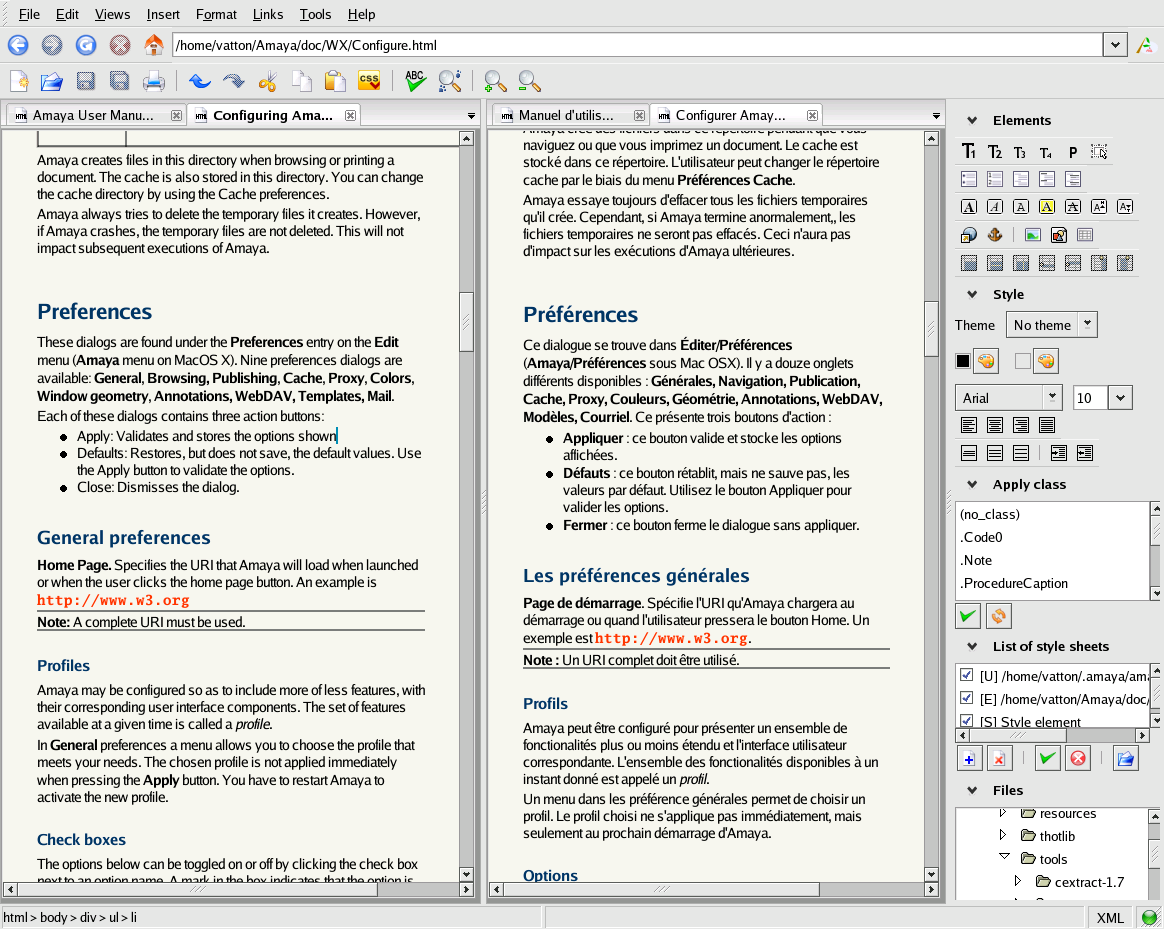The height and width of the screenshot is (929, 1164).
Task: Insert a link with the anchor icon
Action: (994, 235)
